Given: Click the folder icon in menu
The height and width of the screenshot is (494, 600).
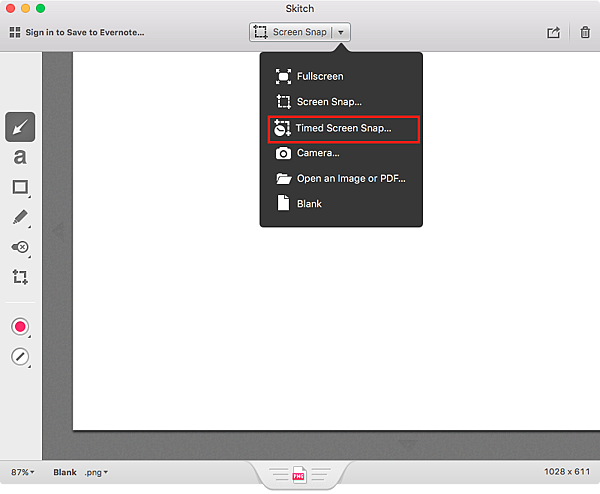Looking at the screenshot, I should [284, 179].
